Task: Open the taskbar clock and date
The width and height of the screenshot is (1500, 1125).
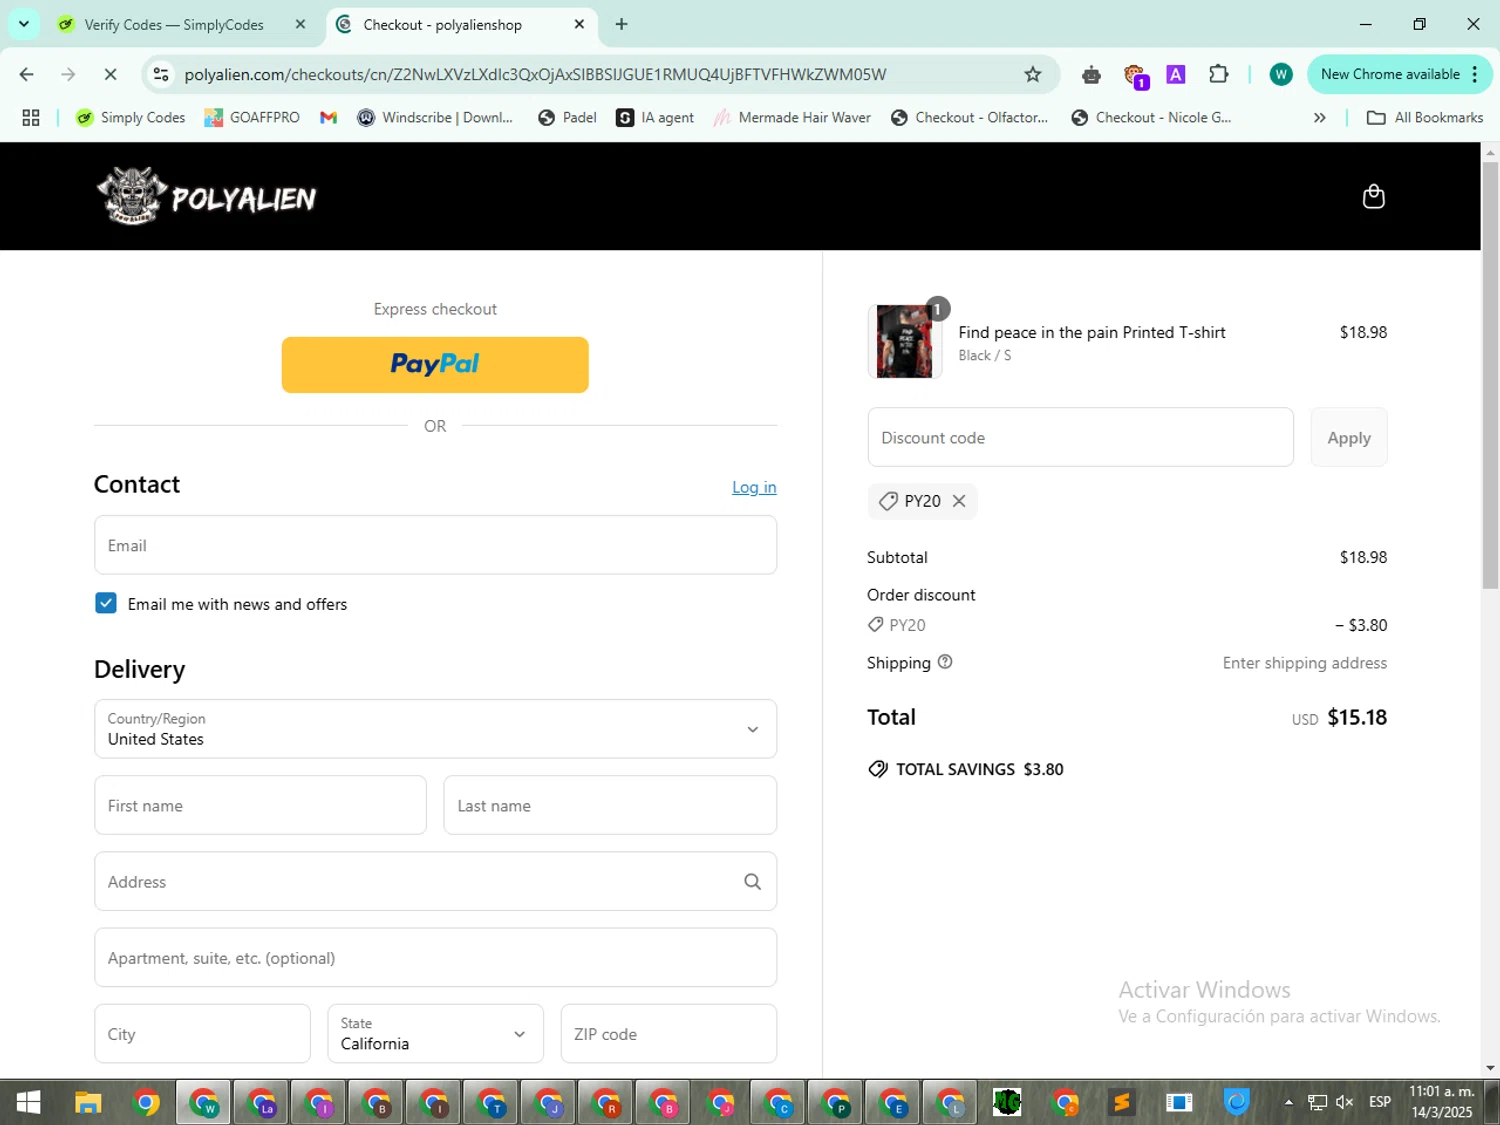Action: pyautogui.click(x=1441, y=1102)
